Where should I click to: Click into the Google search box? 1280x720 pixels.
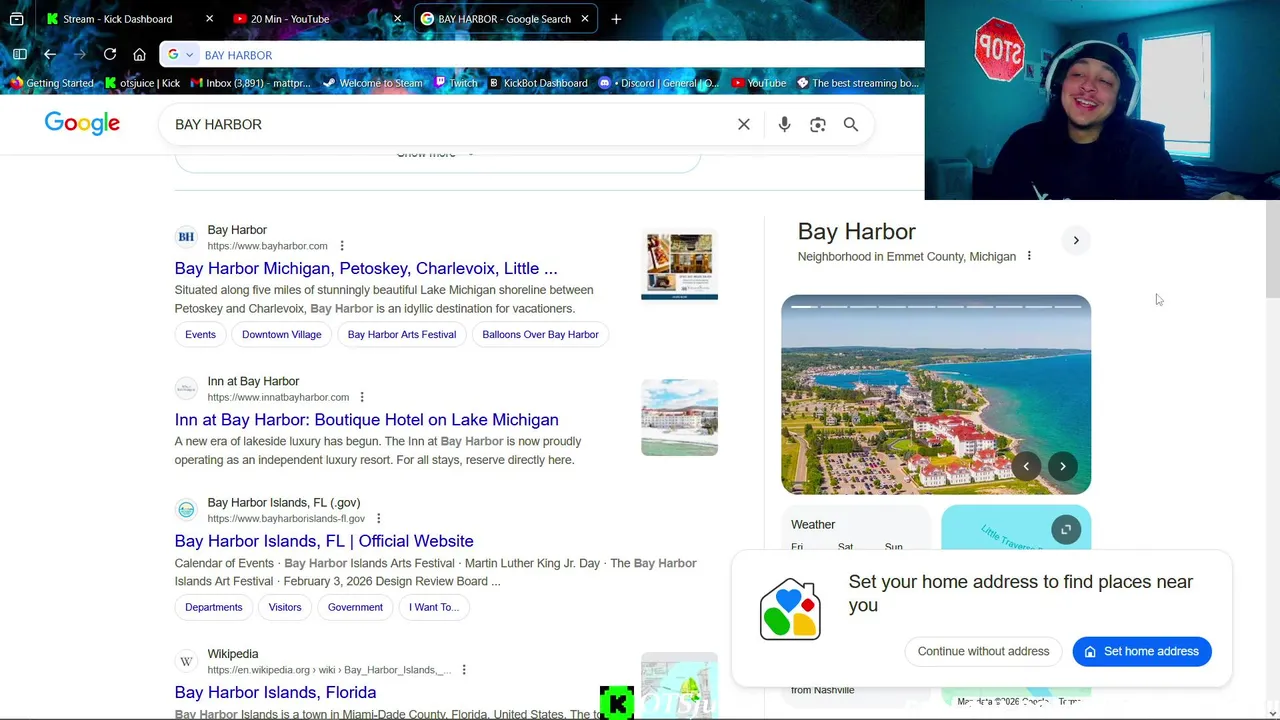(x=450, y=124)
